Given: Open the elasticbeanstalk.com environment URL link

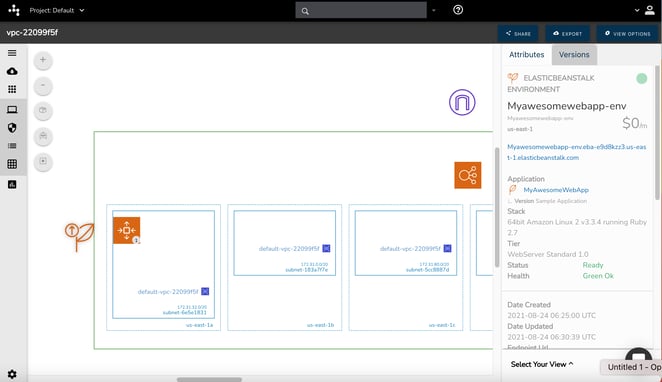Looking at the screenshot, I should pos(577,152).
